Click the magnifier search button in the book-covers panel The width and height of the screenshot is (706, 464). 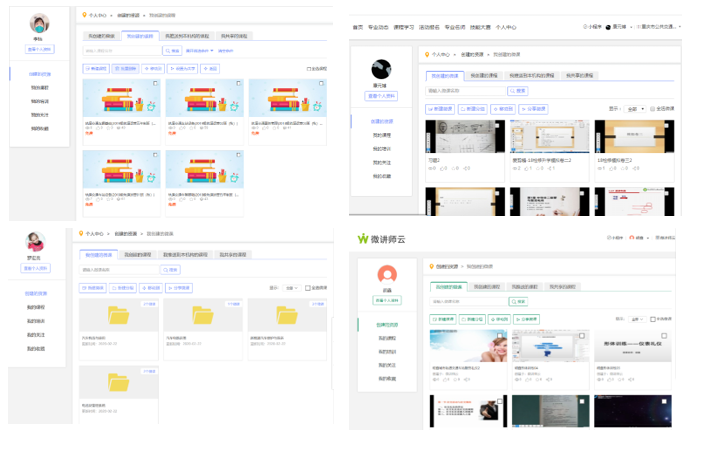point(172,51)
